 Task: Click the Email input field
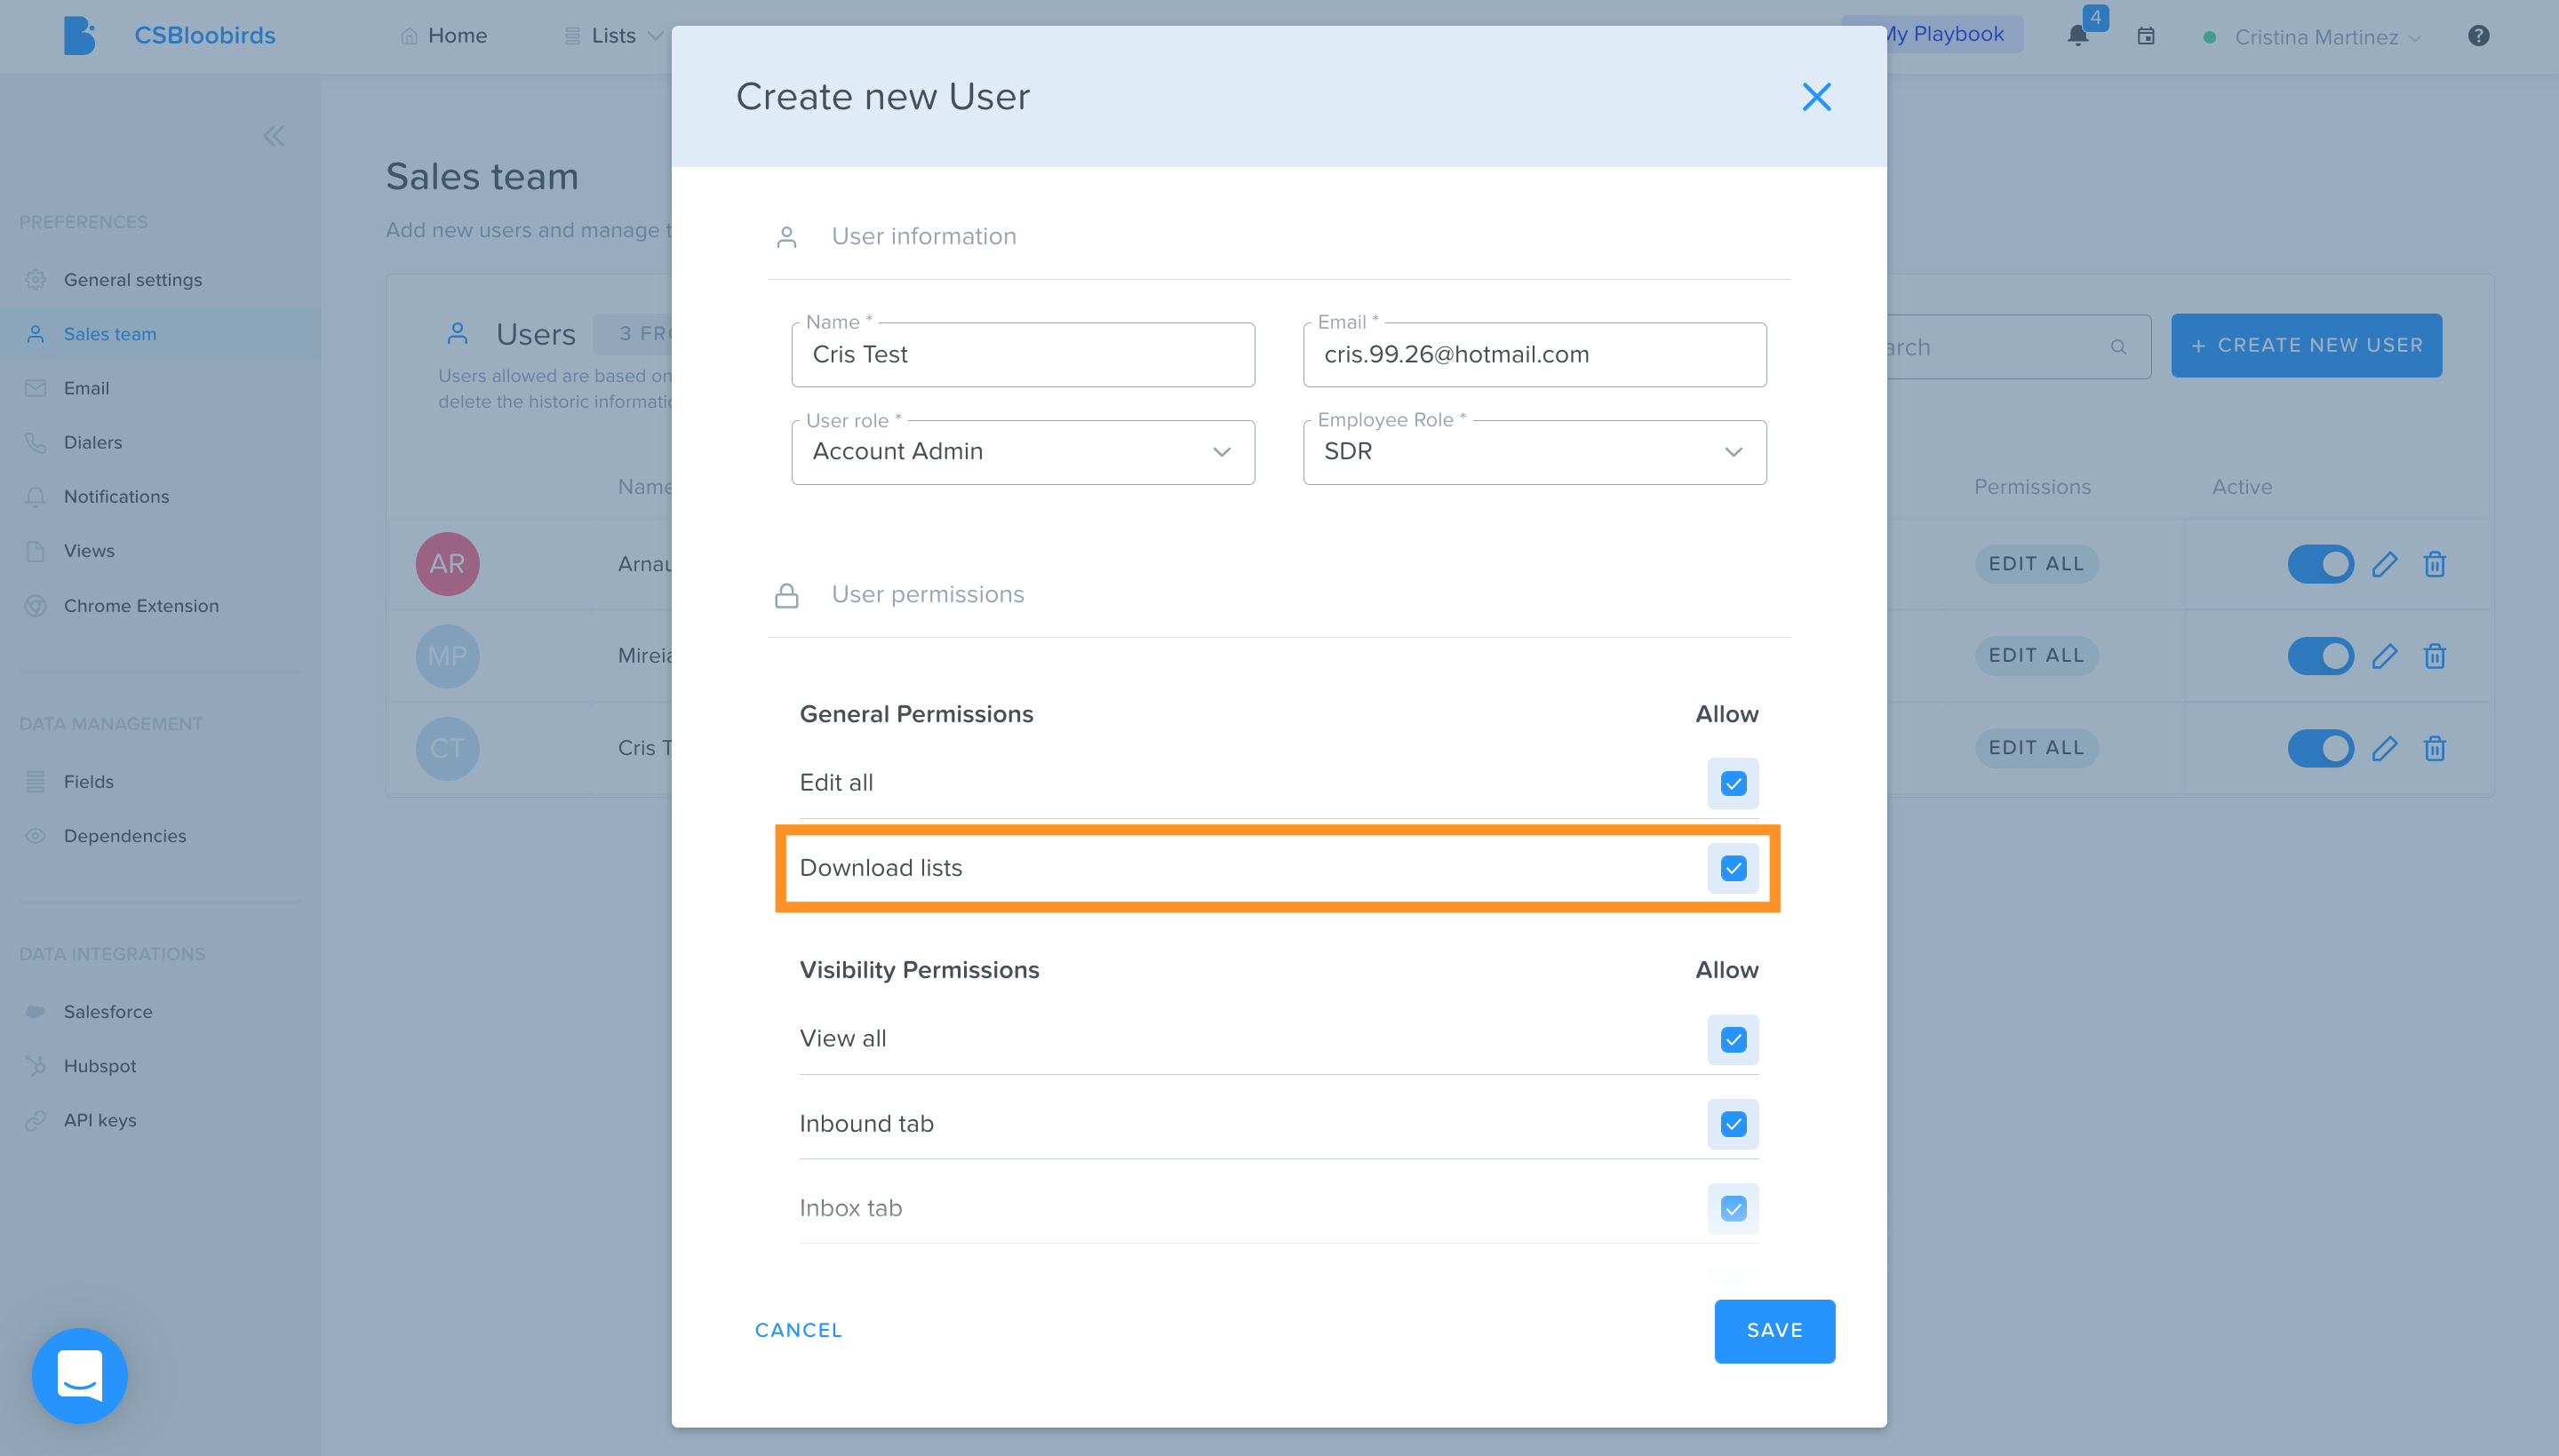pos(1534,355)
